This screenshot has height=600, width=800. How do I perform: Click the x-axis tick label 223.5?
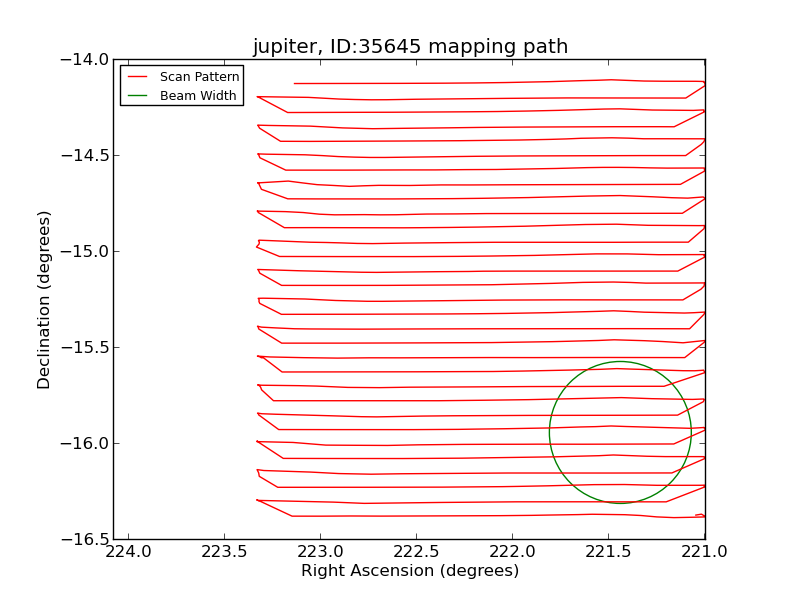point(224,552)
